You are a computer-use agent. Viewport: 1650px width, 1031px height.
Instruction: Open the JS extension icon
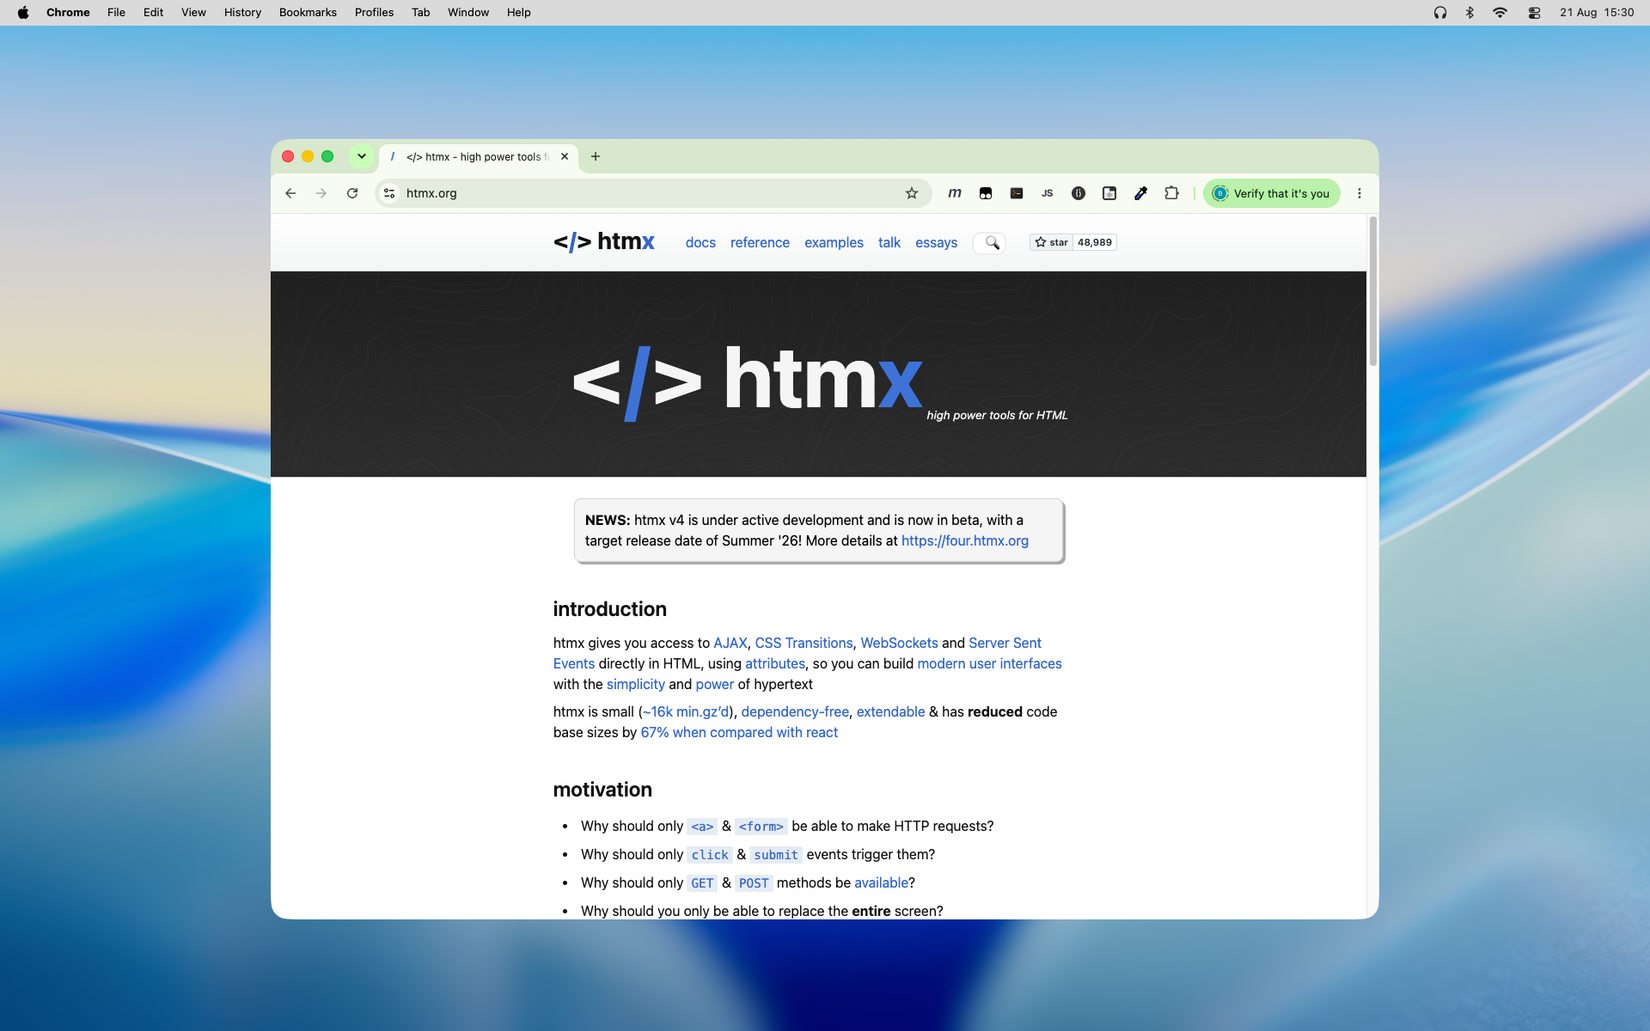click(x=1047, y=193)
